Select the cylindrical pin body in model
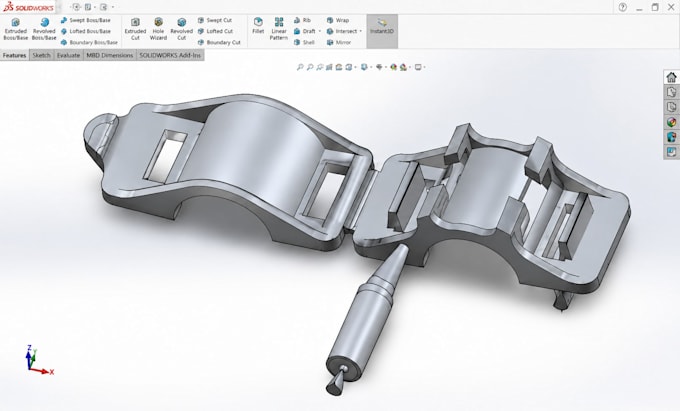 click(361, 323)
